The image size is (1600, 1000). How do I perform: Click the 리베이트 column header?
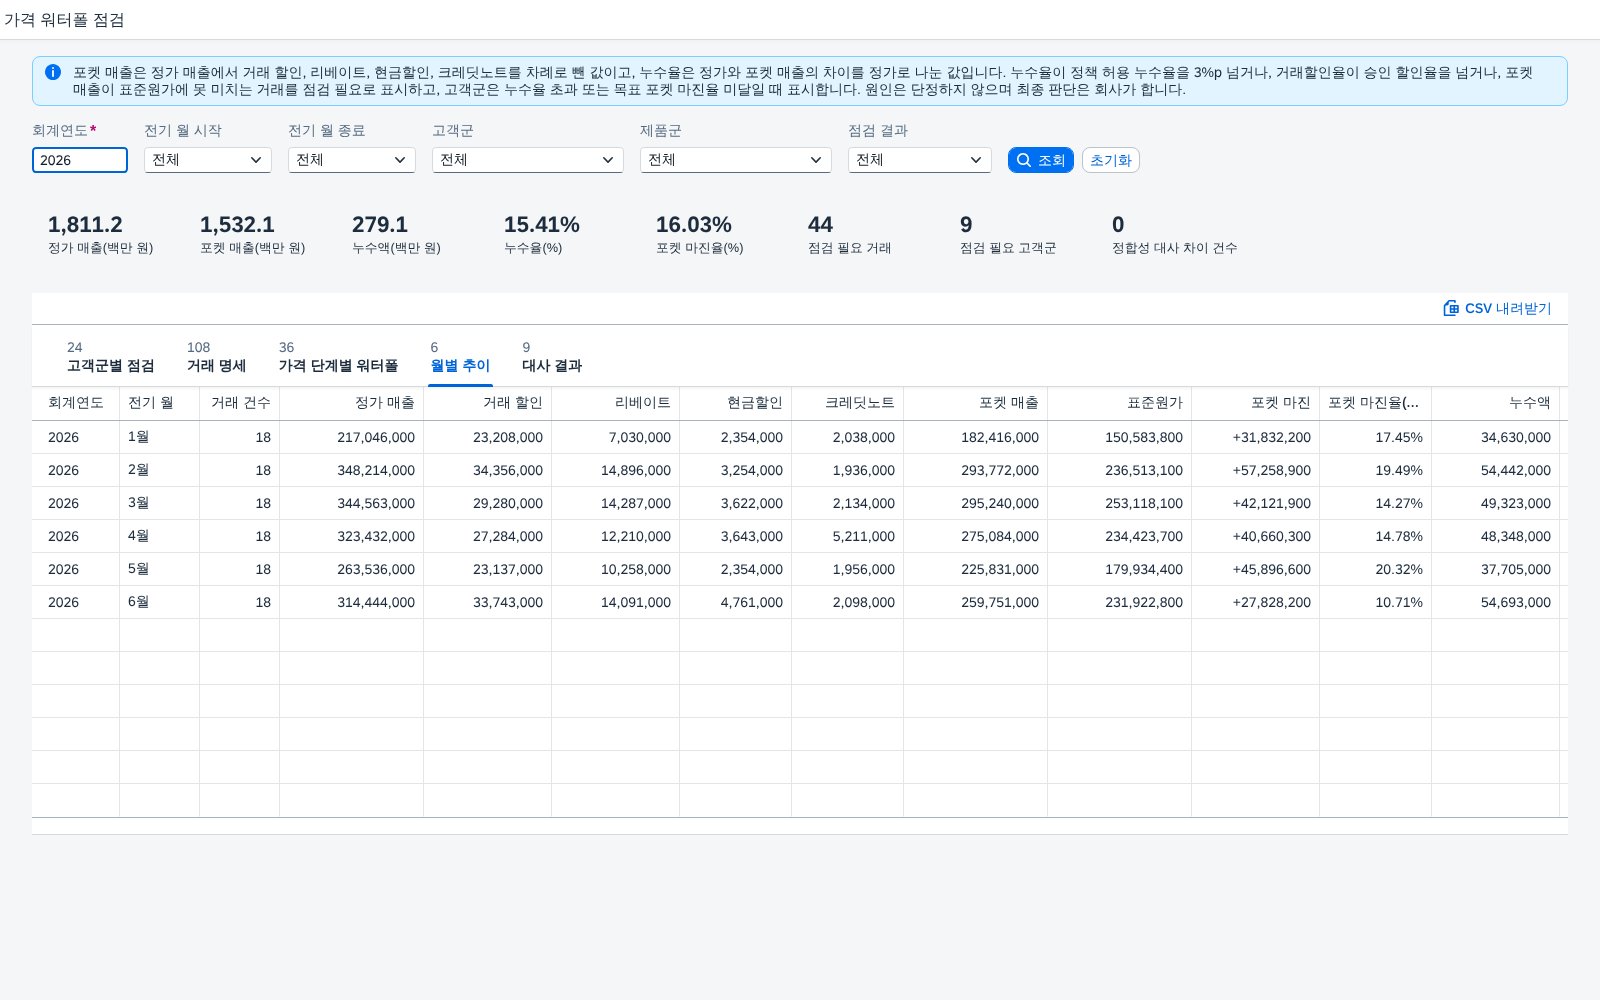(x=616, y=403)
